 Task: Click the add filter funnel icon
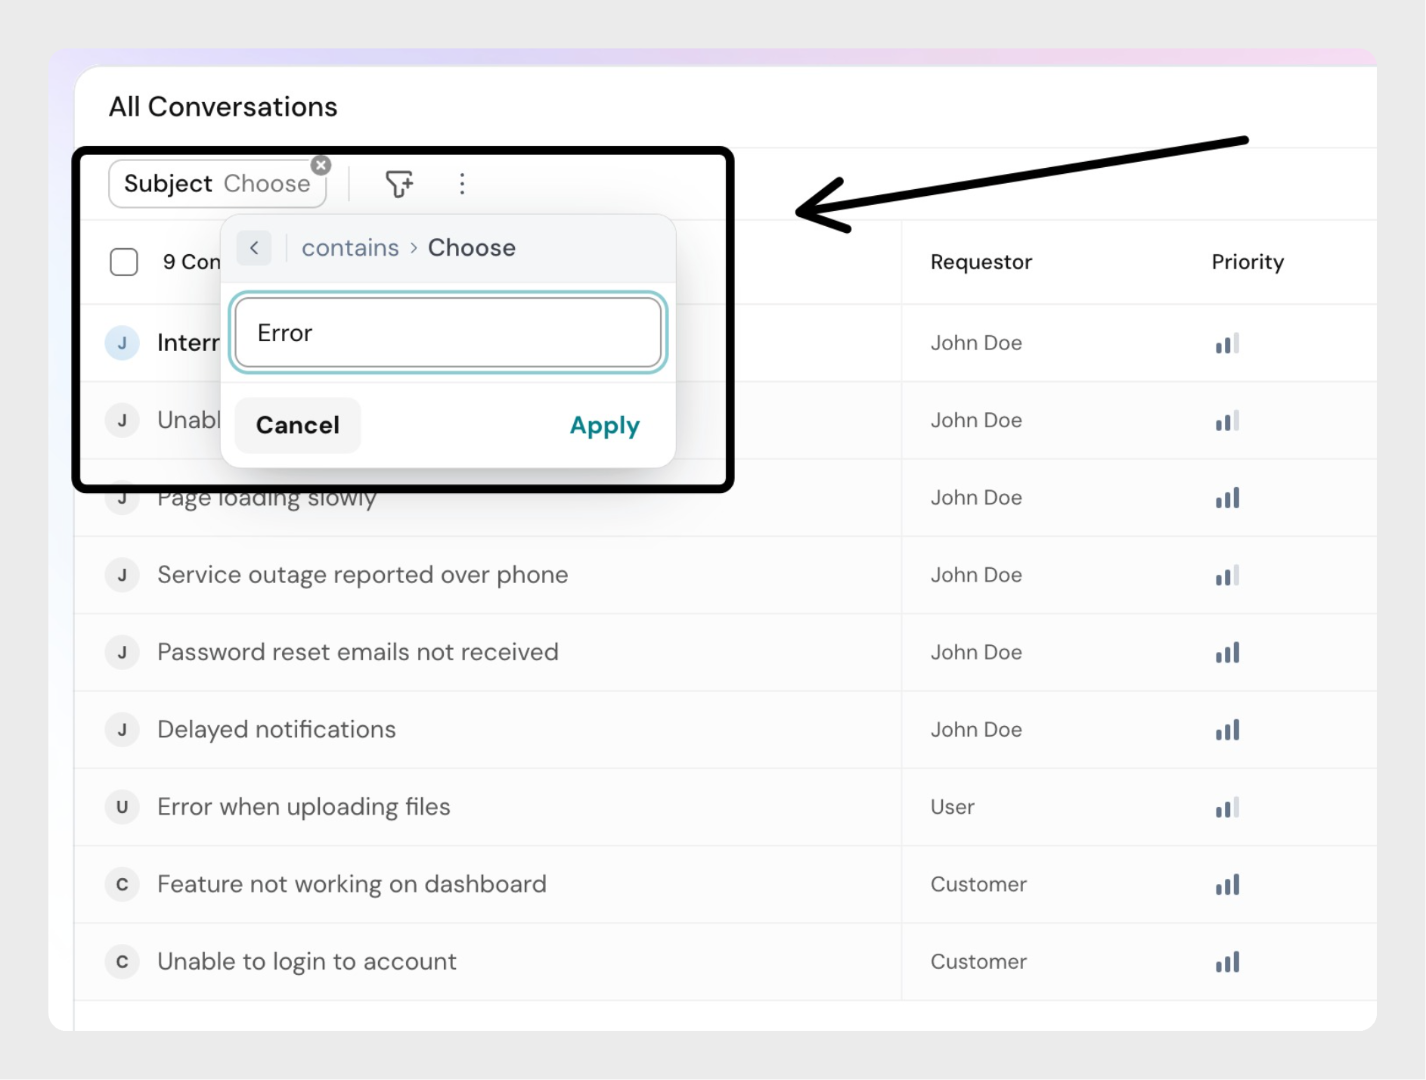(399, 184)
